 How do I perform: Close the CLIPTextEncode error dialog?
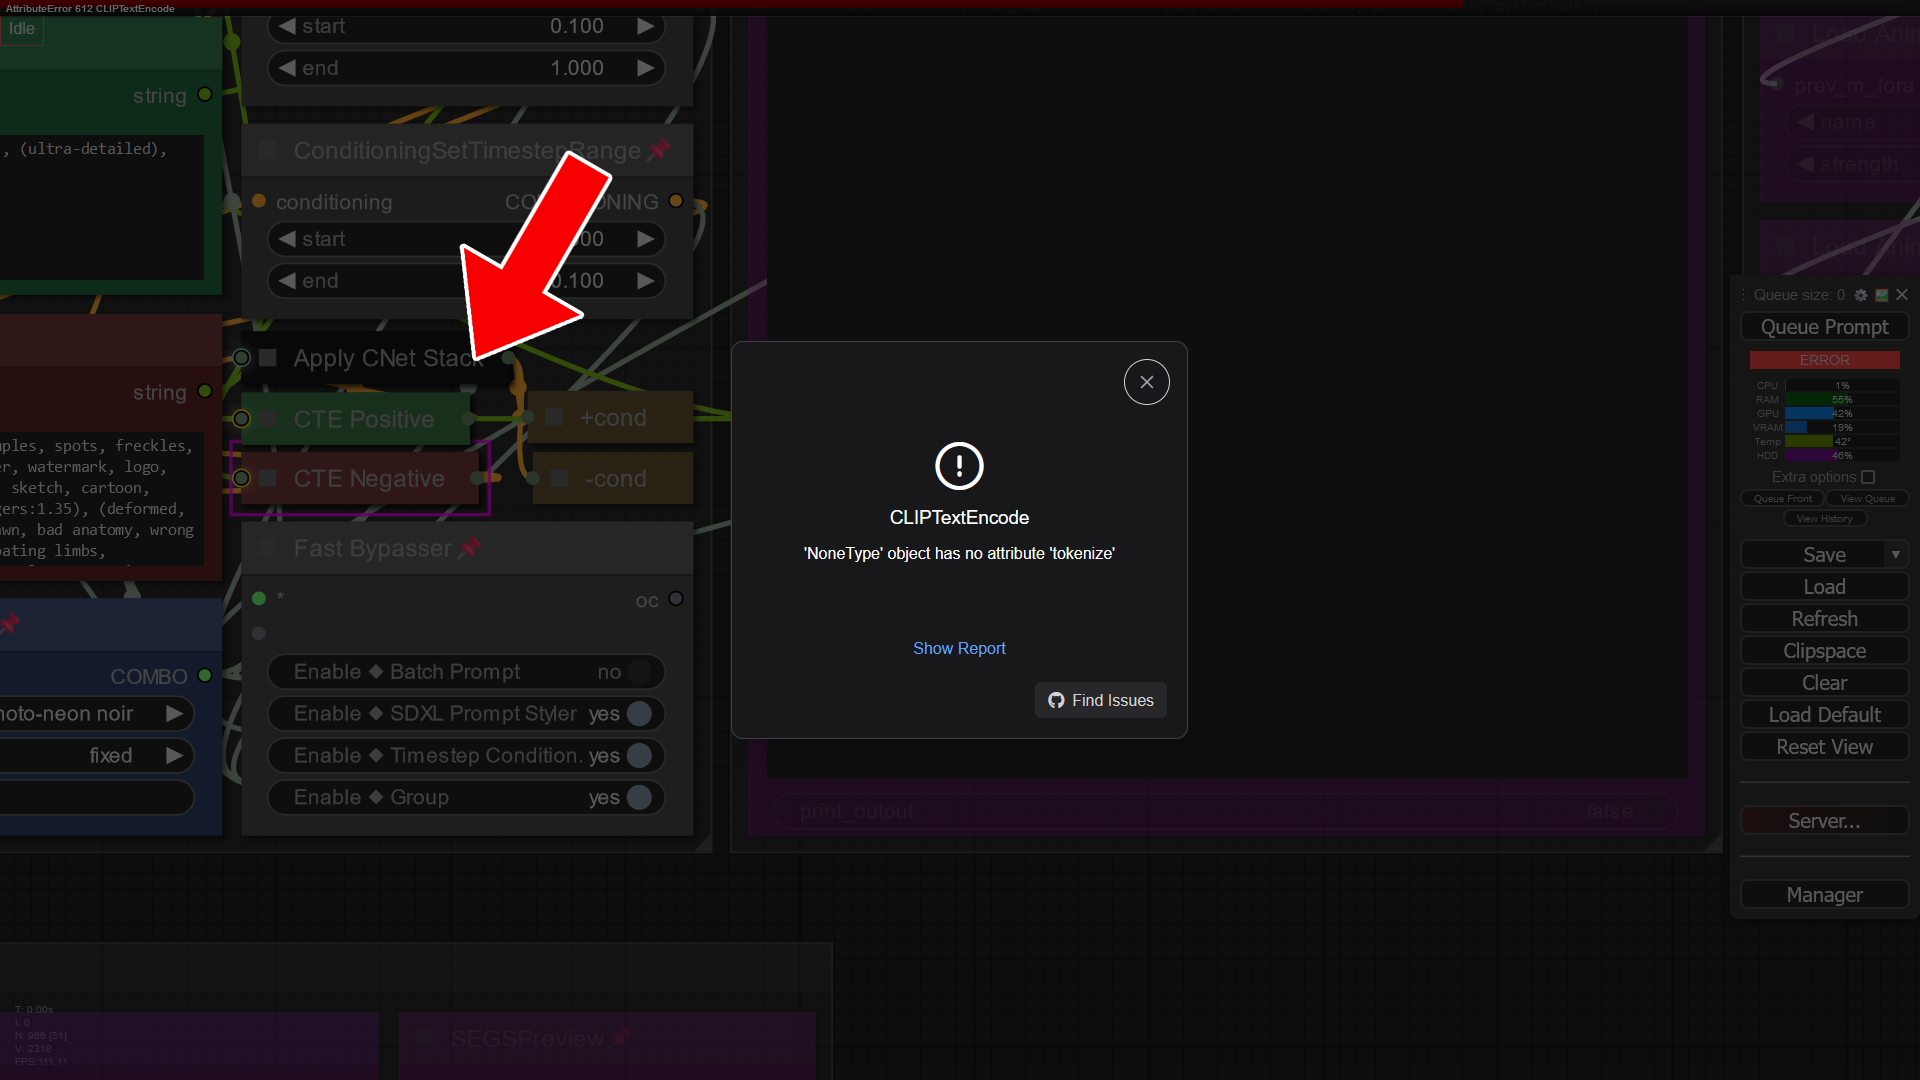click(1146, 382)
